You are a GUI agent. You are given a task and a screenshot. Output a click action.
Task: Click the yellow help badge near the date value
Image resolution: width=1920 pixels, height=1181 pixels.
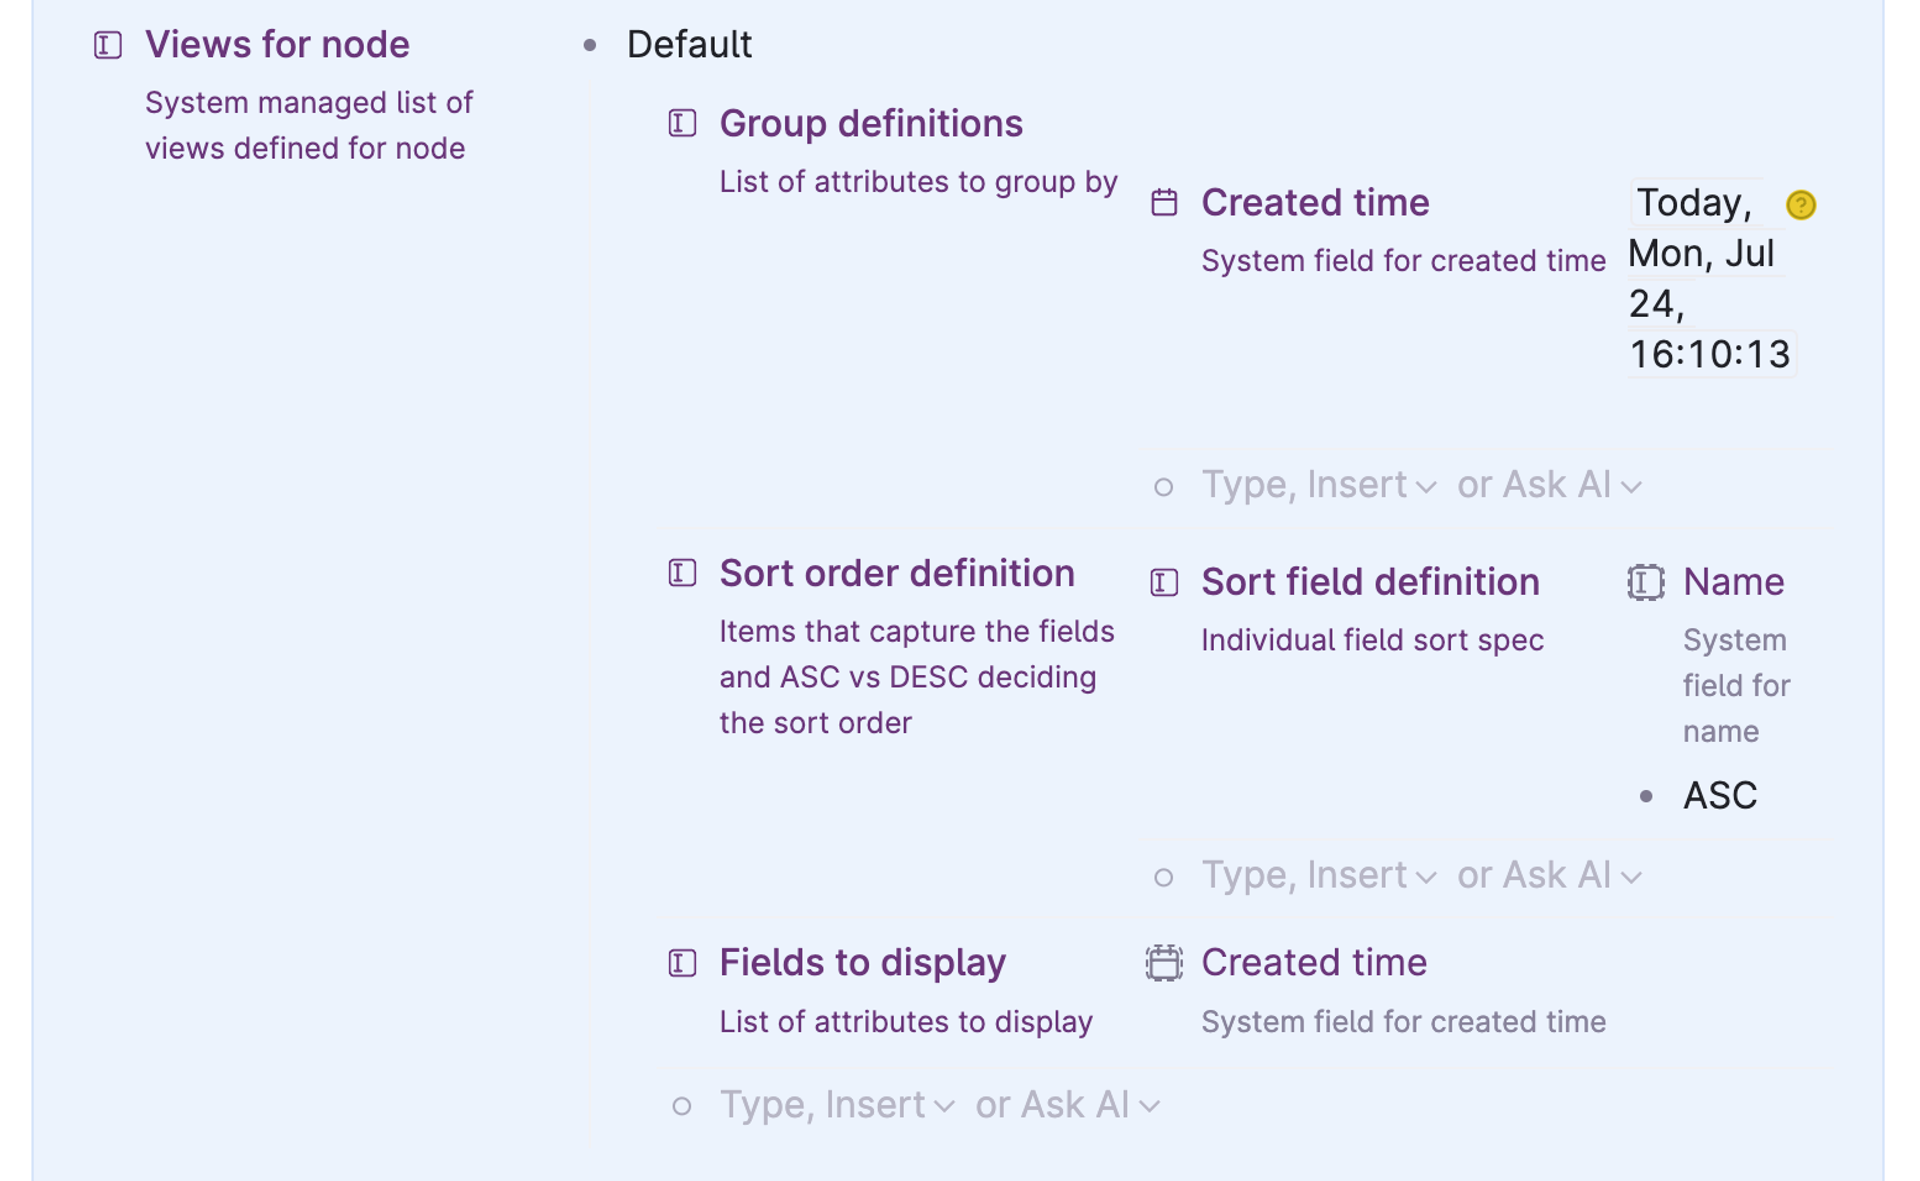click(1801, 204)
